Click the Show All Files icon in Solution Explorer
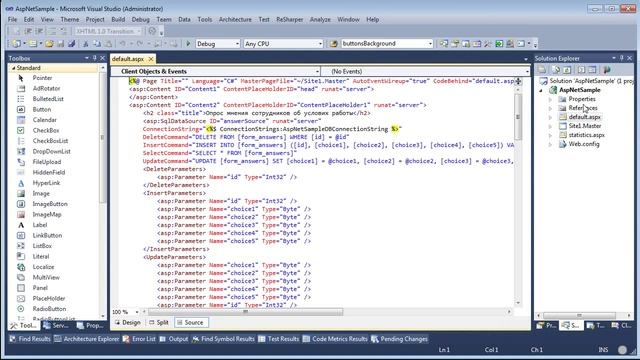This screenshot has width=640, height=360. [x=556, y=70]
